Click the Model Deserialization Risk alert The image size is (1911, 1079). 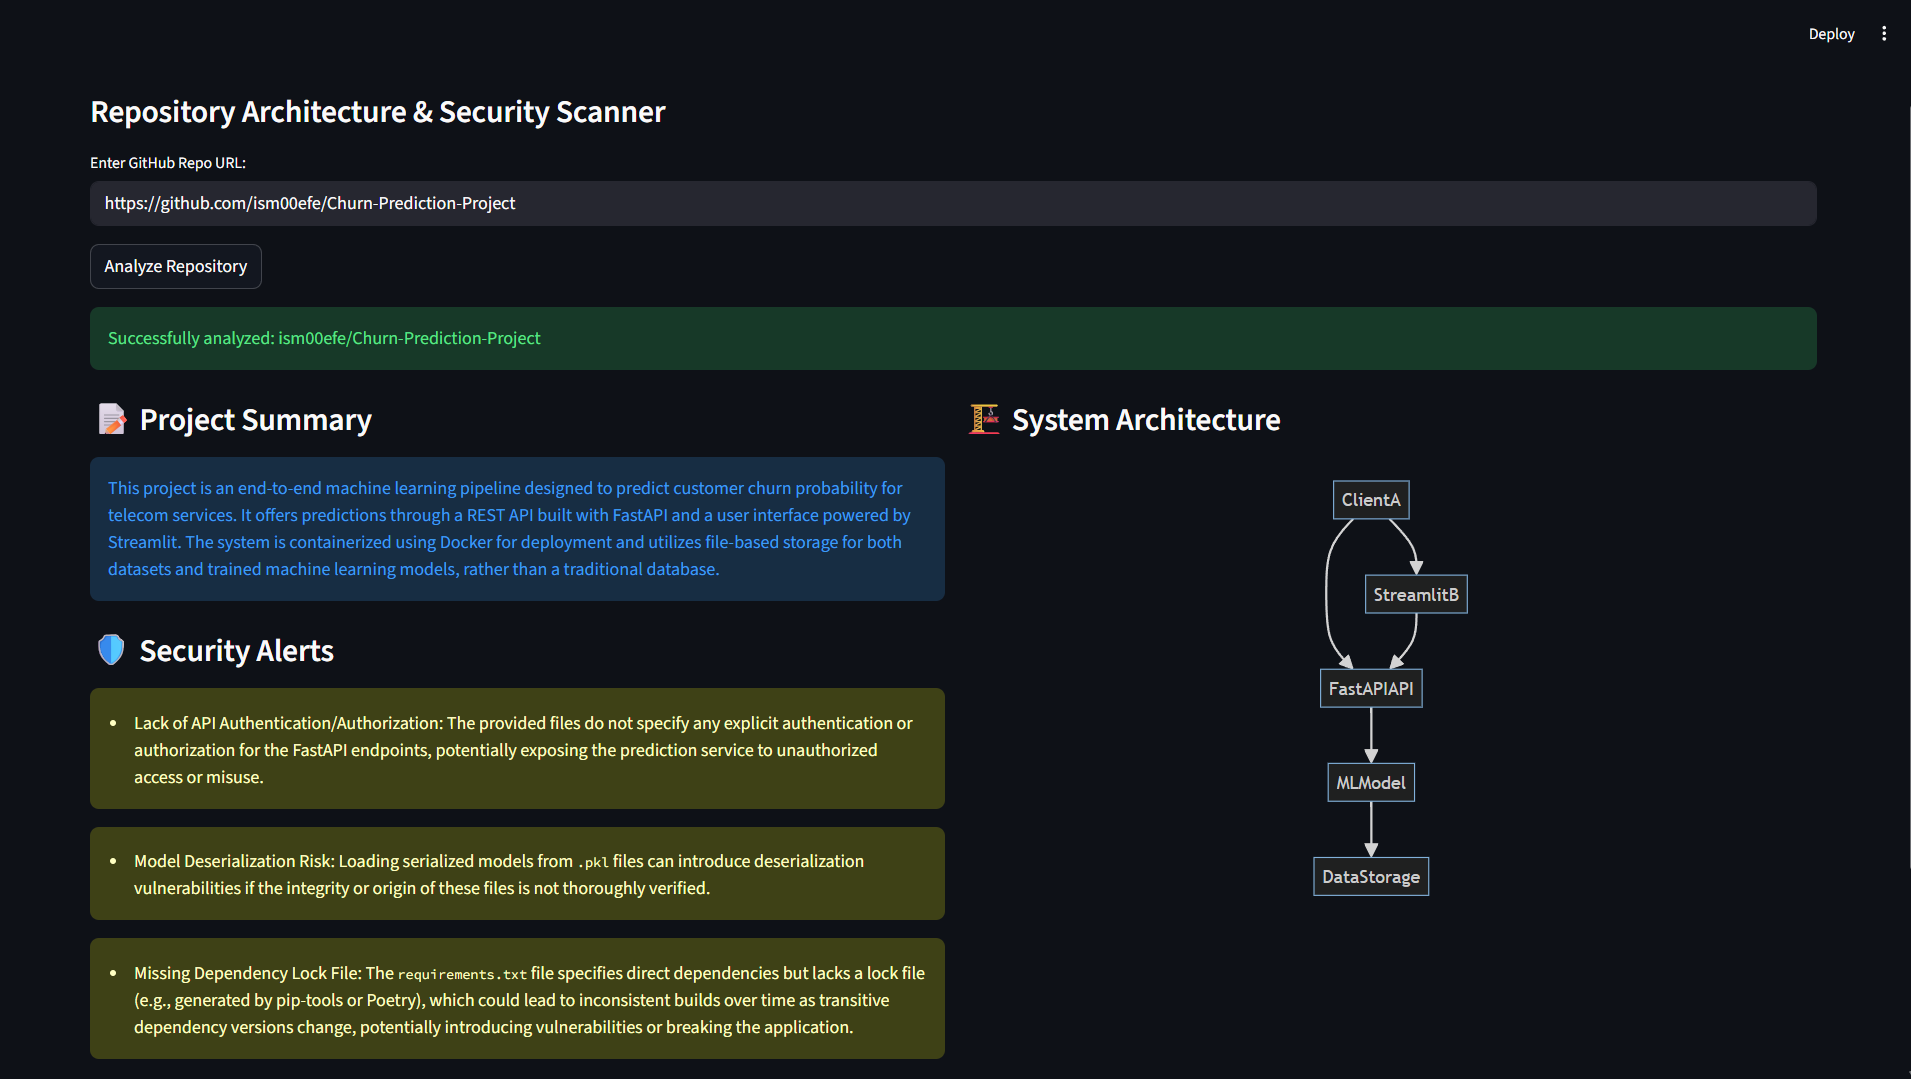coord(517,874)
